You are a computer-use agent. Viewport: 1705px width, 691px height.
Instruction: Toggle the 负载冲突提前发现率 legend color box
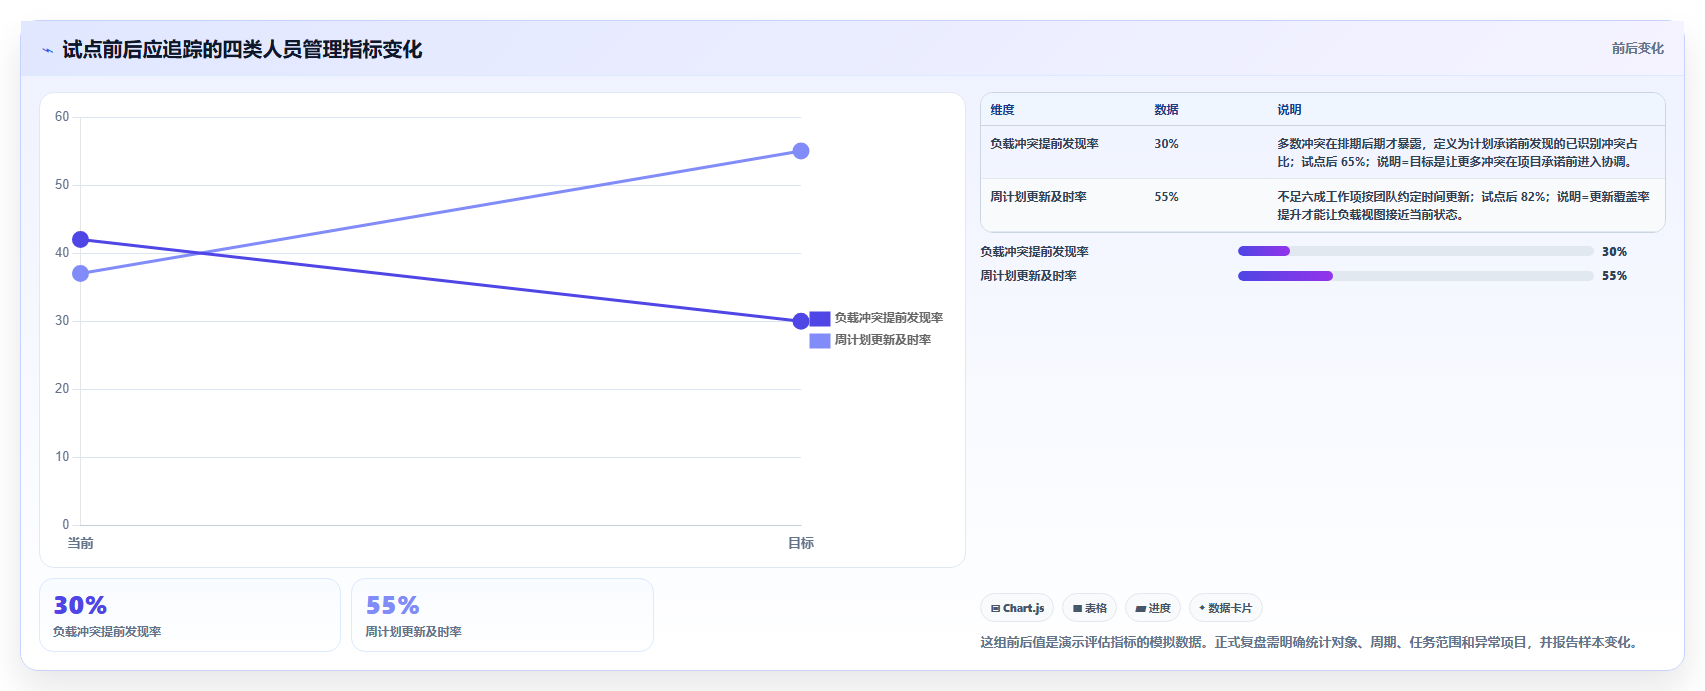(x=820, y=318)
